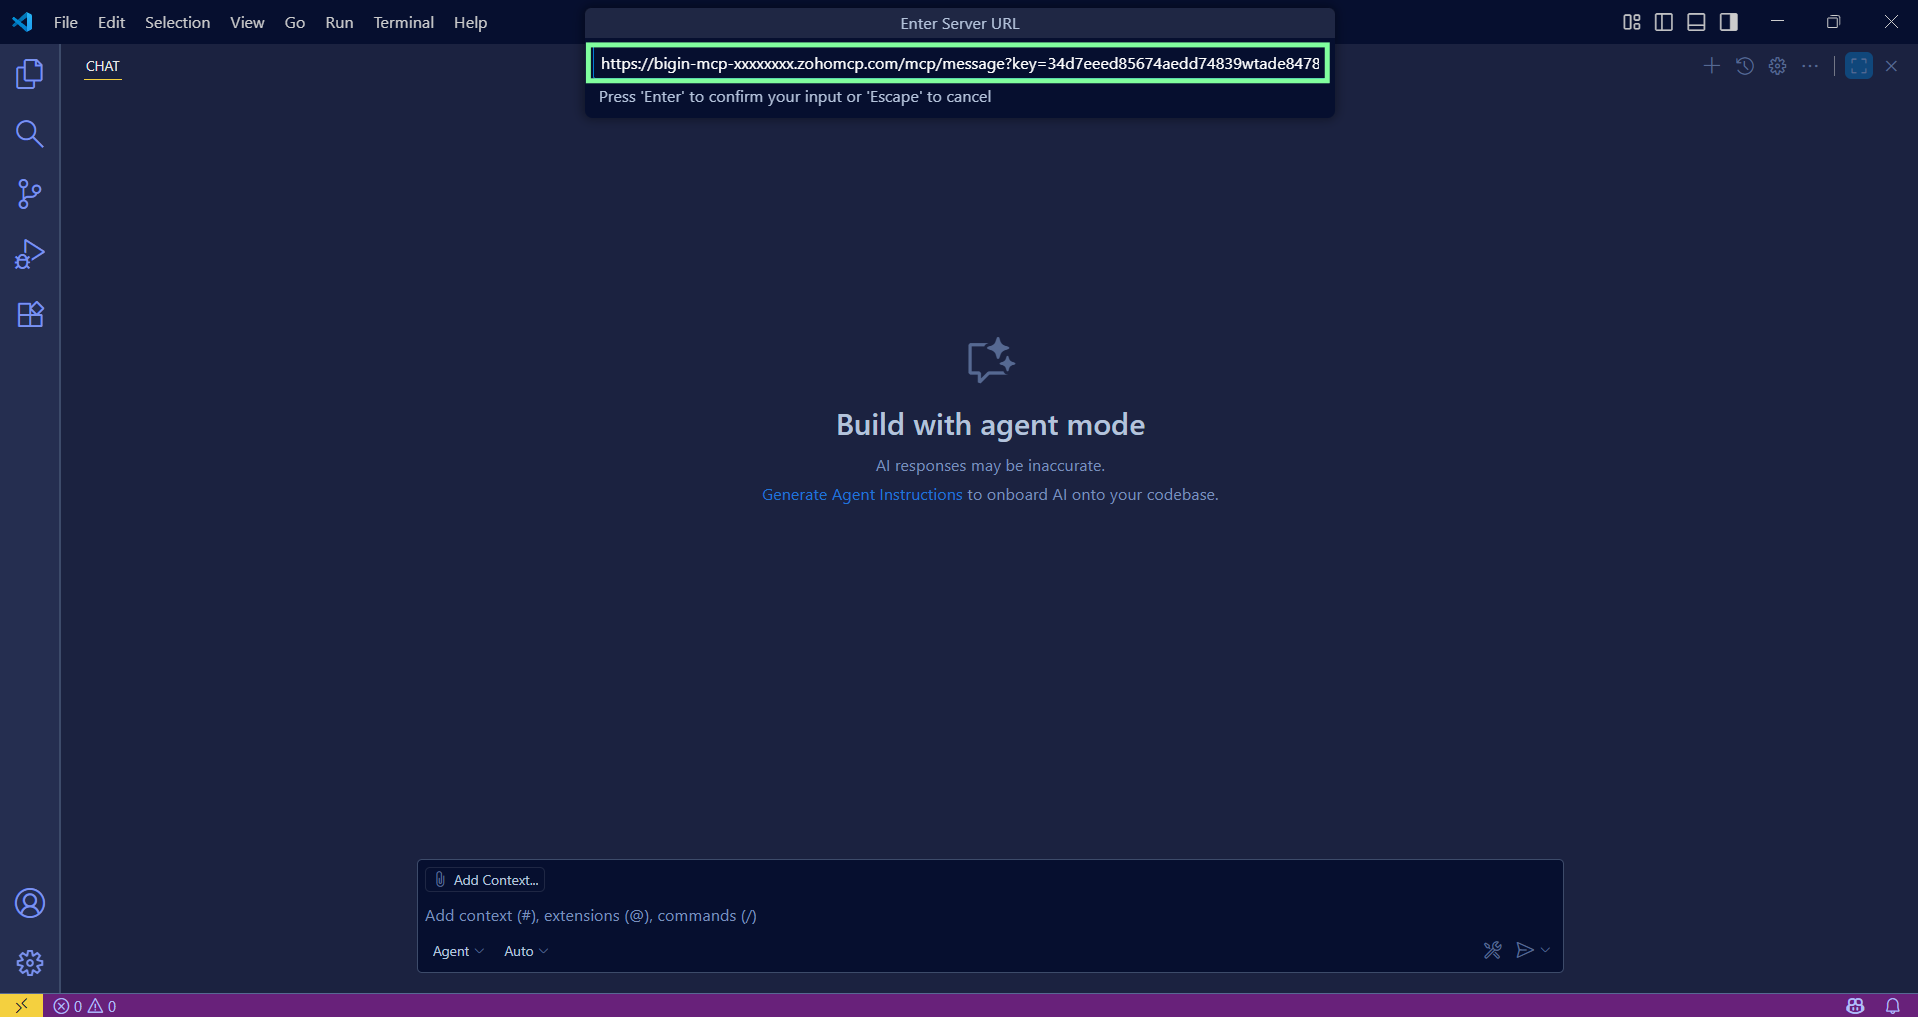
Task: Open the Accounts menu
Action: pyautogui.click(x=30, y=903)
